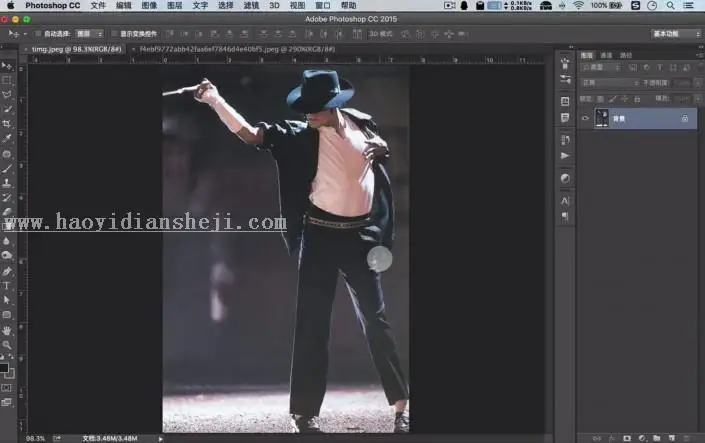Select the Move tool in the toolbox
Screen dimensions: 705x443
click(x=7, y=66)
